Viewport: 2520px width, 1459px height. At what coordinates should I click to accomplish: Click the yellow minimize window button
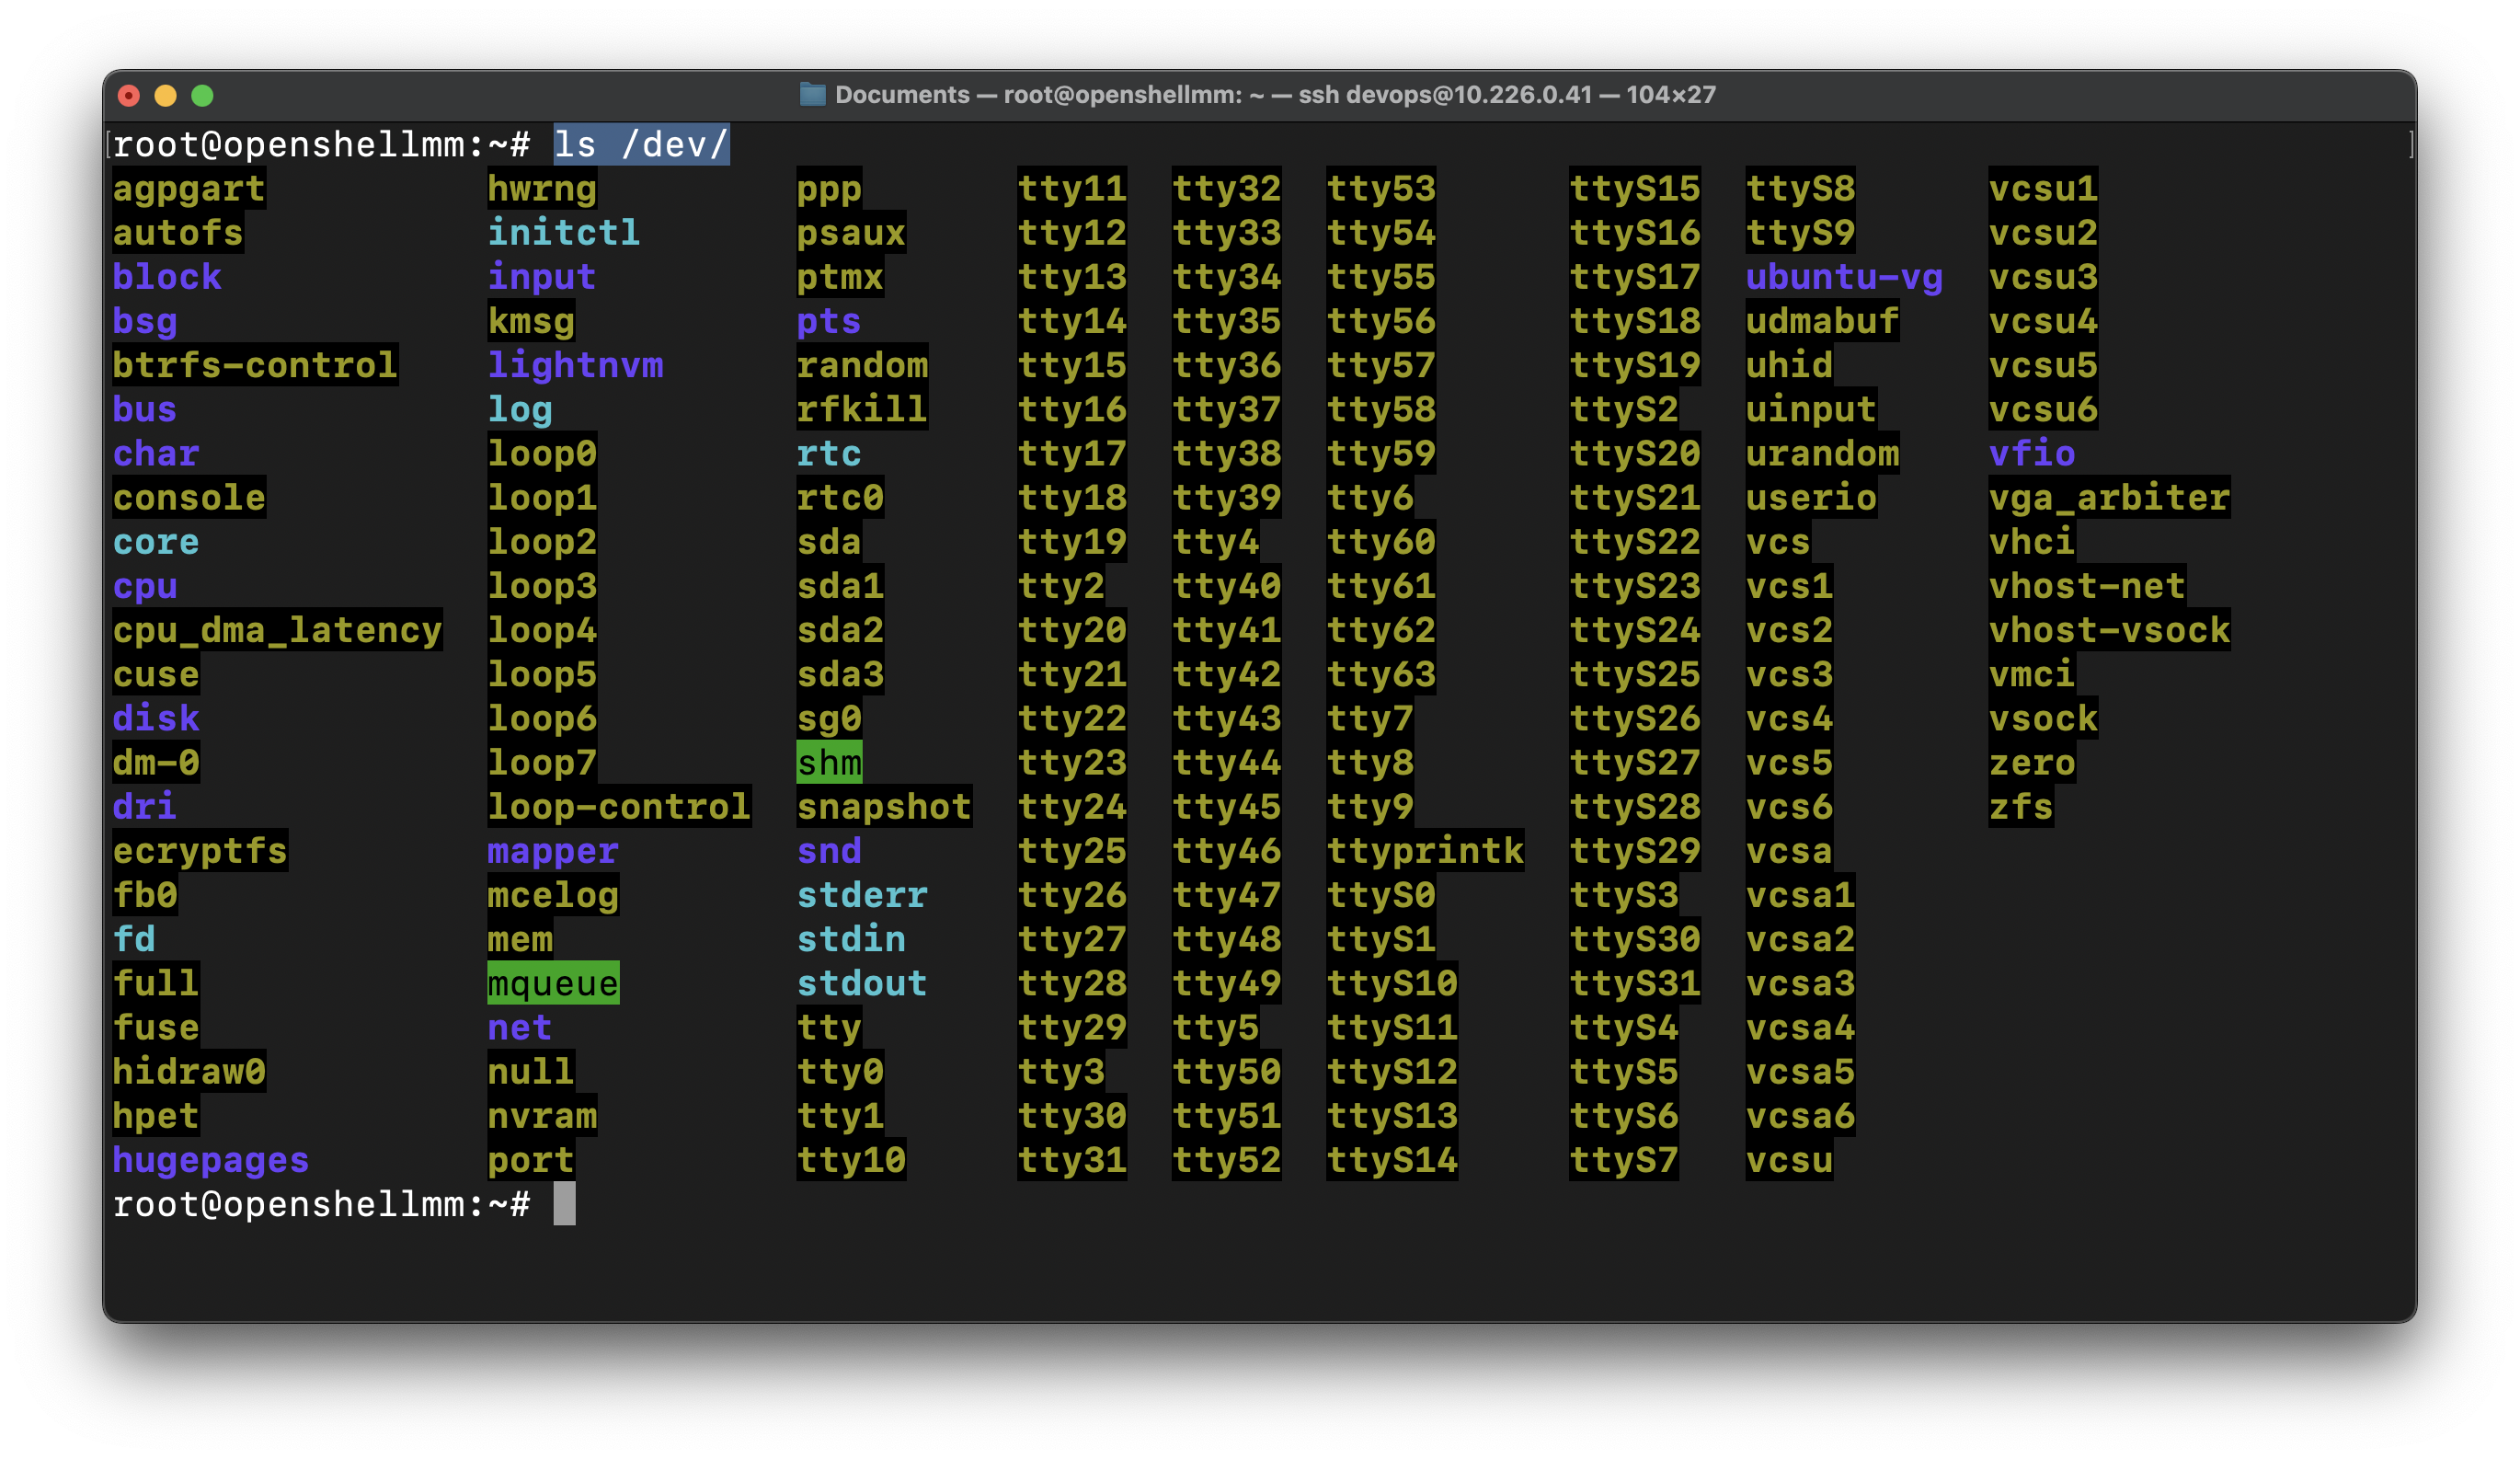pyautogui.click(x=166, y=96)
